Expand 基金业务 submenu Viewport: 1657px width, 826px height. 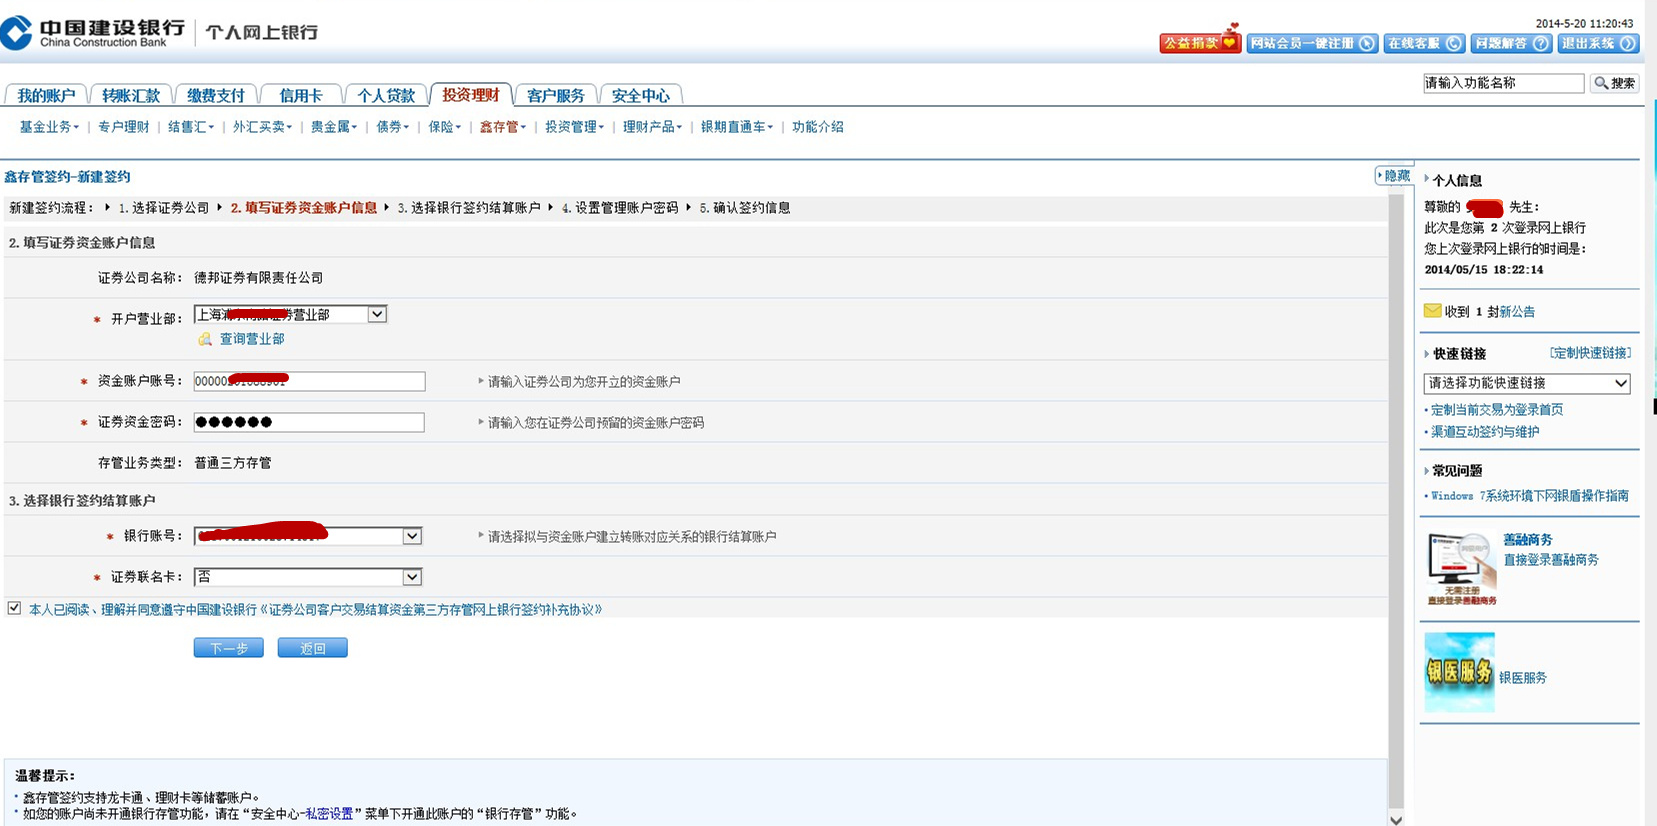tap(49, 127)
